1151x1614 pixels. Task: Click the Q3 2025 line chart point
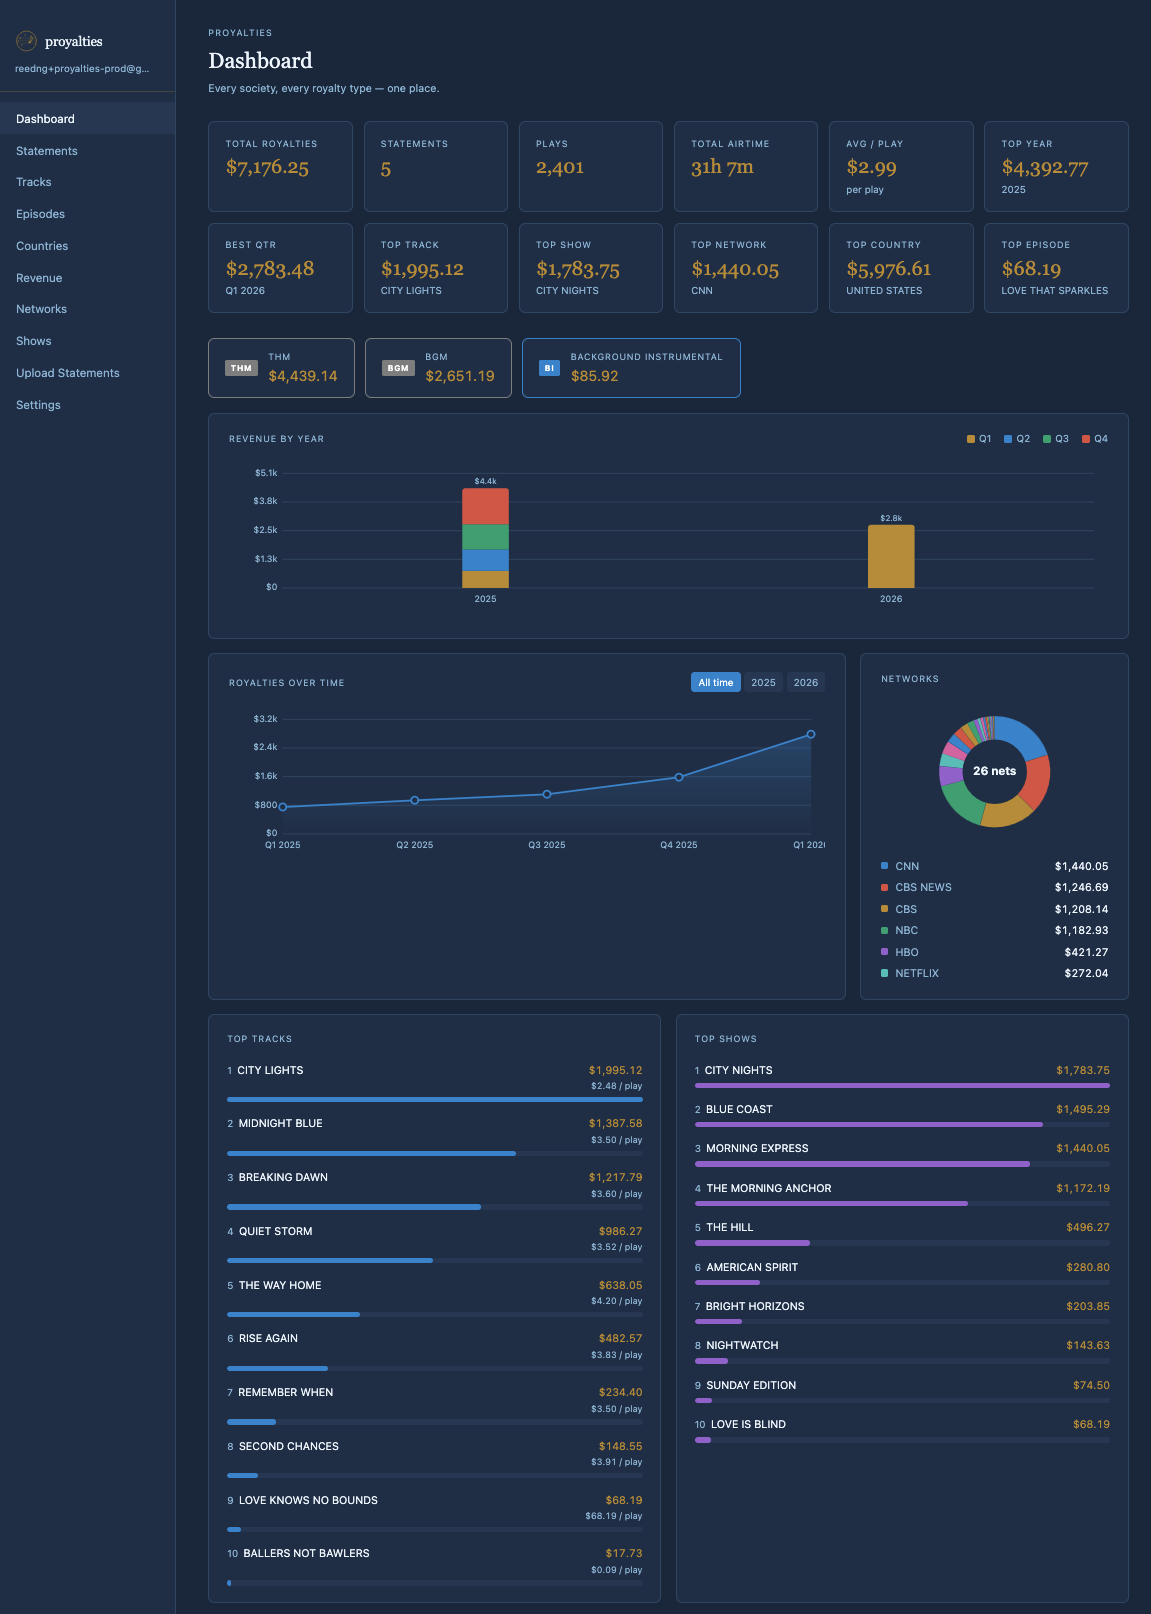[547, 794]
